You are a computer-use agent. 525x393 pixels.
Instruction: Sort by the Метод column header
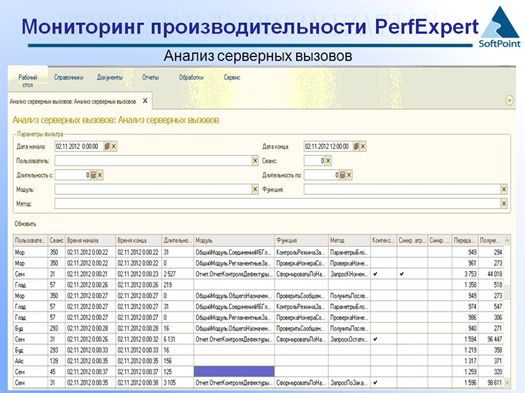[349, 240]
